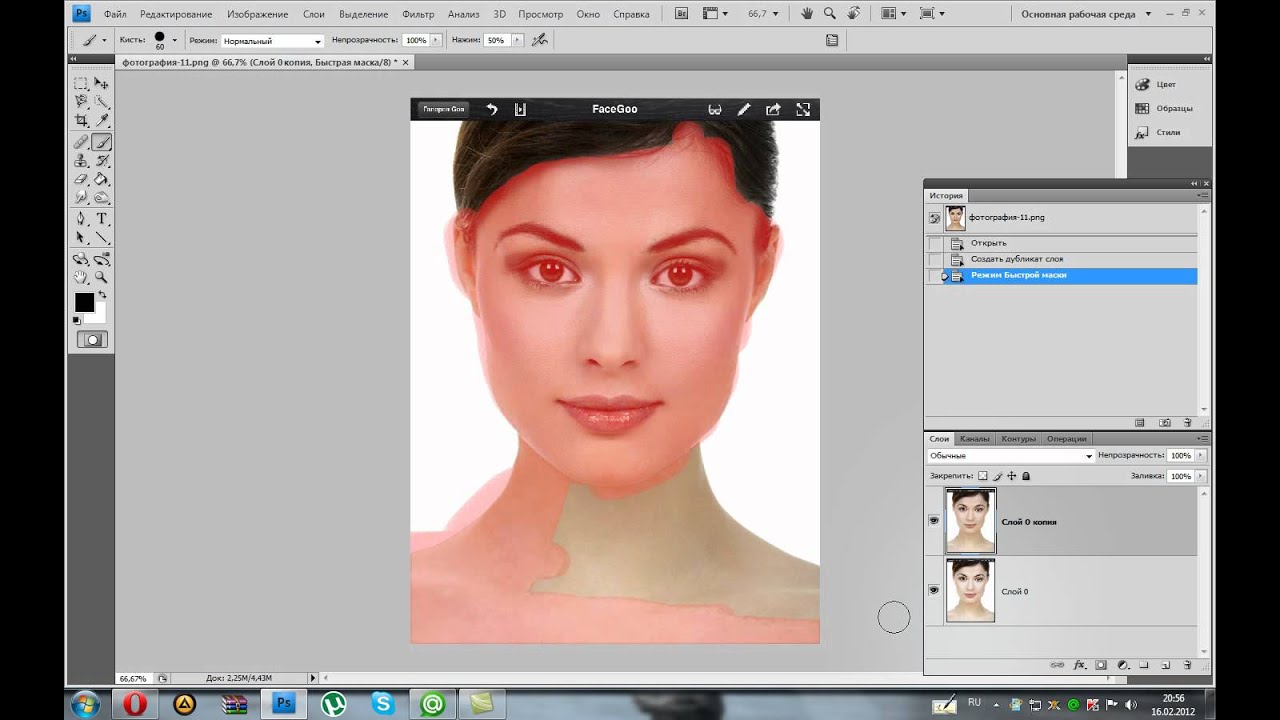Open layer Заливка slider arrow
This screenshot has height=720, width=1280.
(1200, 476)
